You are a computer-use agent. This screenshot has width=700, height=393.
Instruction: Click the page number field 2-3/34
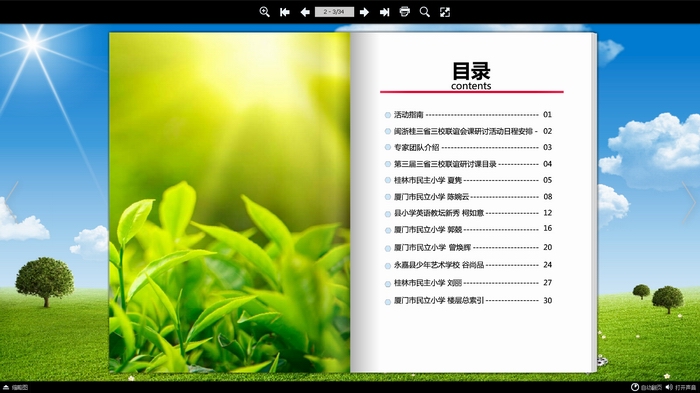tap(334, 12)
